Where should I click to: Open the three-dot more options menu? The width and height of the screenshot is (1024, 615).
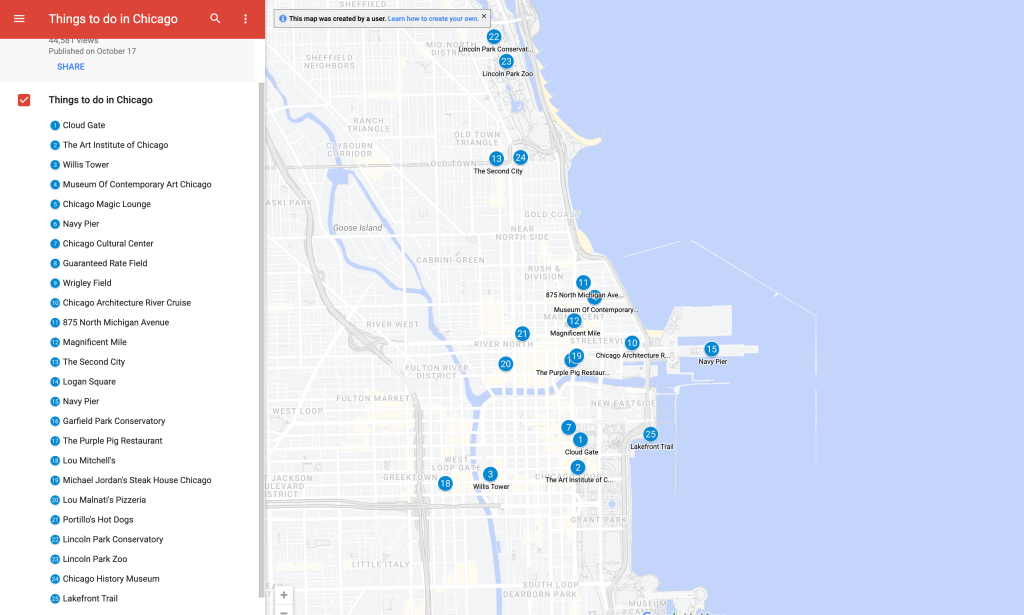(246, 19)
